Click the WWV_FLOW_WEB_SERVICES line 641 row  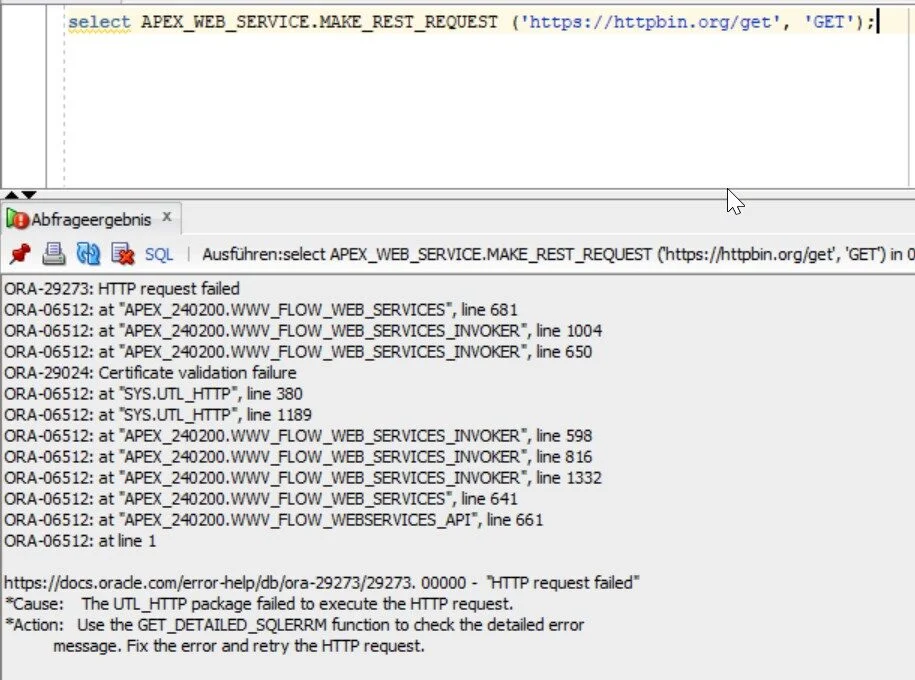[261, 498]
